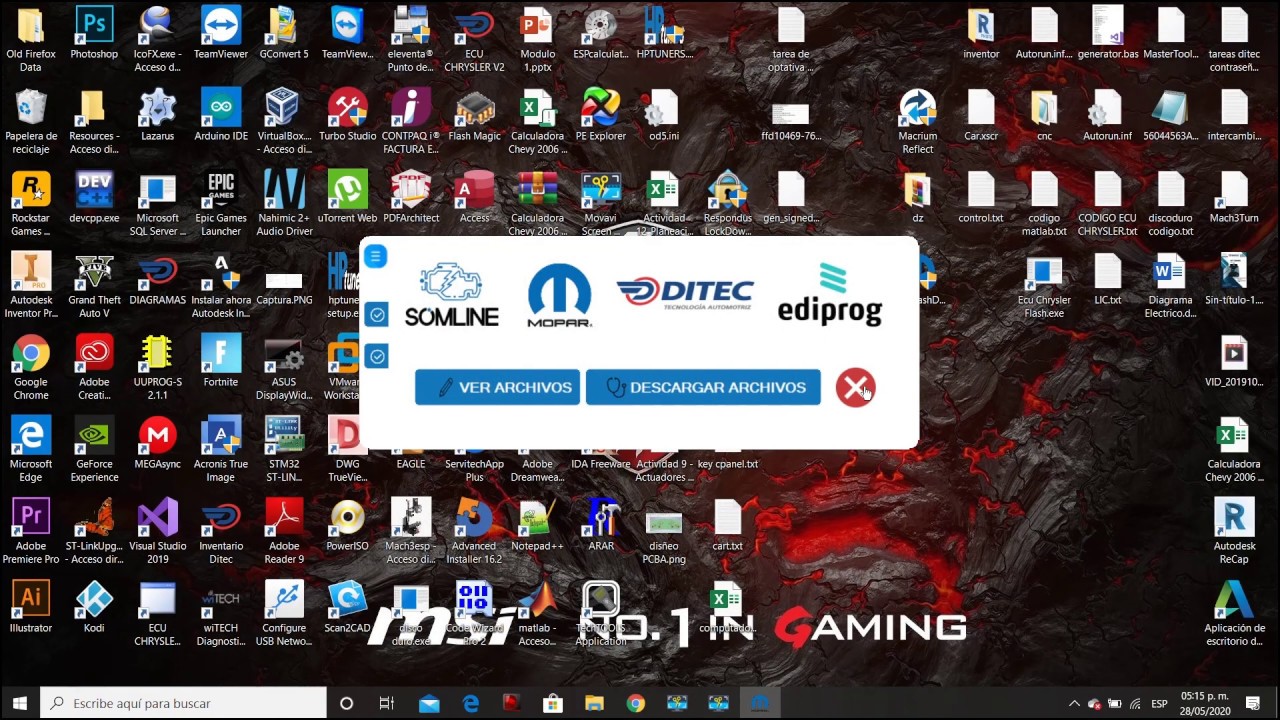Select the Photoshop desktop icon
Image resolution: width=1280 pixels, height=720 pixels.
click(94, 34)
